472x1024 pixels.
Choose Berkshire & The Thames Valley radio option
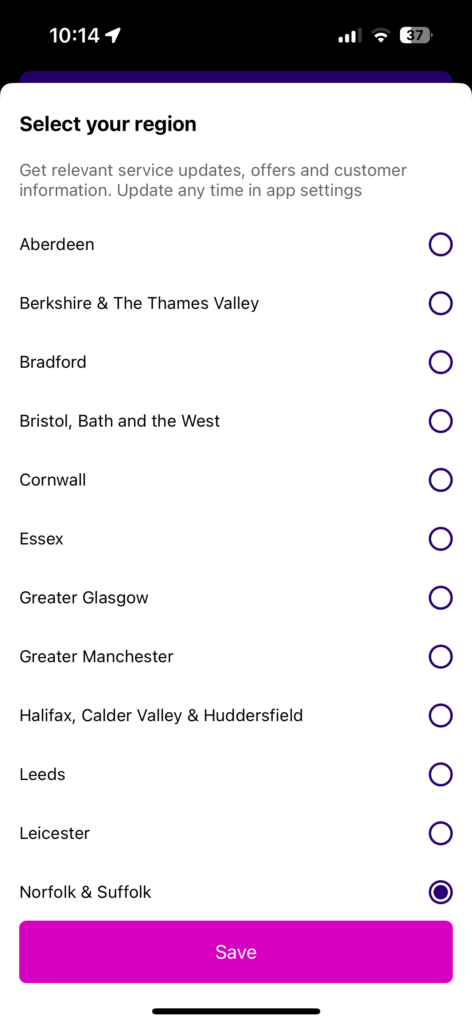click(x=441, y=303)
